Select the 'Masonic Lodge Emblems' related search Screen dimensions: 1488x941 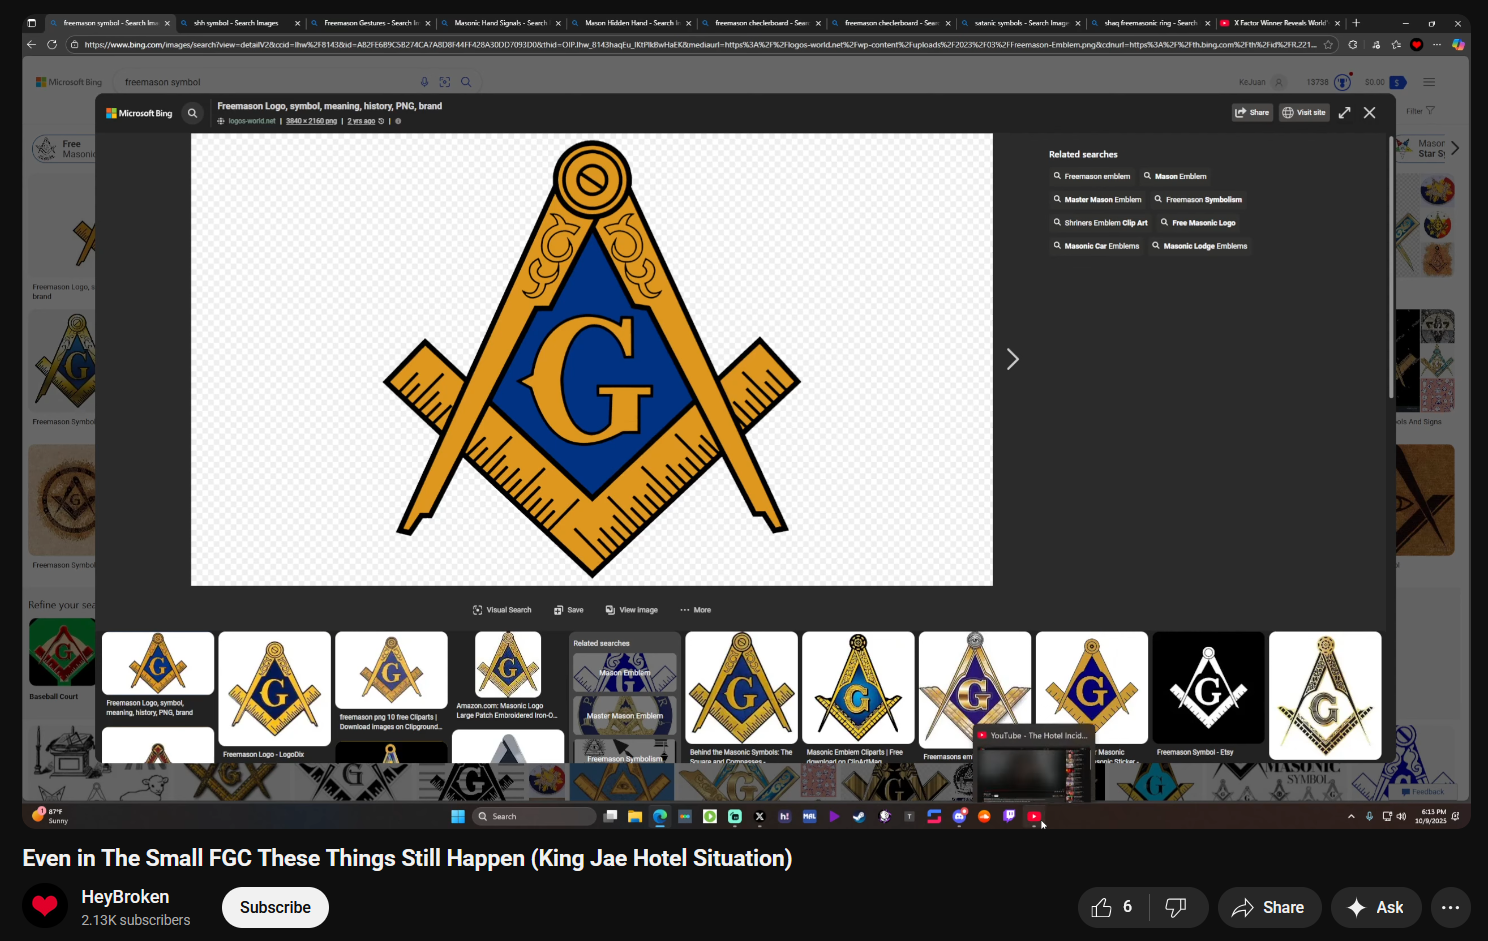[1200, 246]
